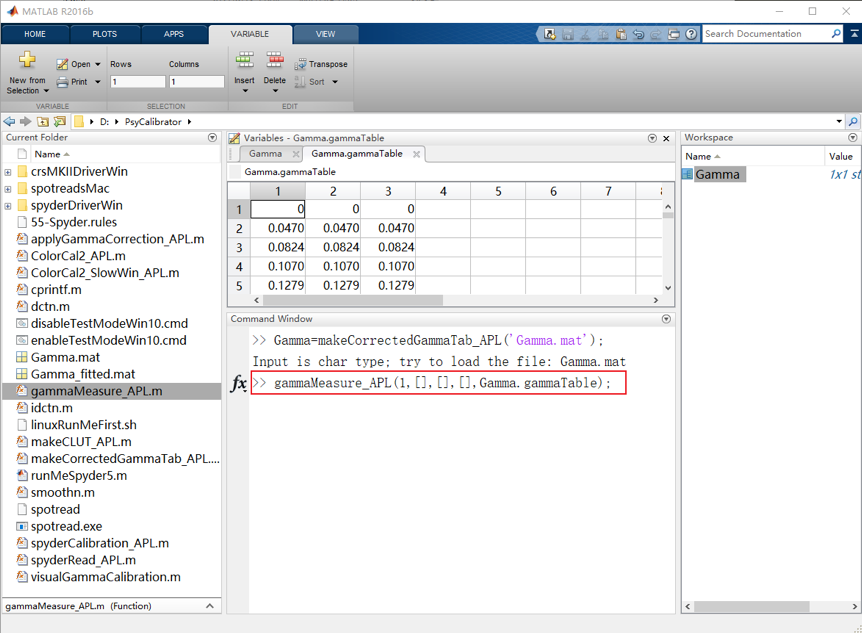The height and width of the screenshot is (633, 862).
Task: Open the New from Selection dropdown arrow
Action: pos(46,91)
